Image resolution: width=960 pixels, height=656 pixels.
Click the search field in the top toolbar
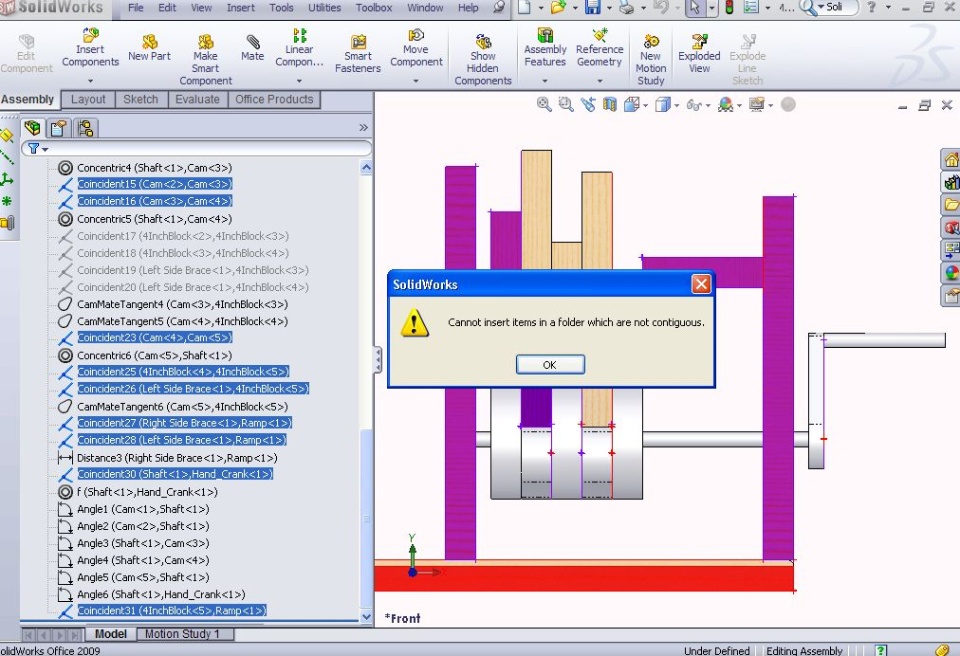tap(839, 7)
